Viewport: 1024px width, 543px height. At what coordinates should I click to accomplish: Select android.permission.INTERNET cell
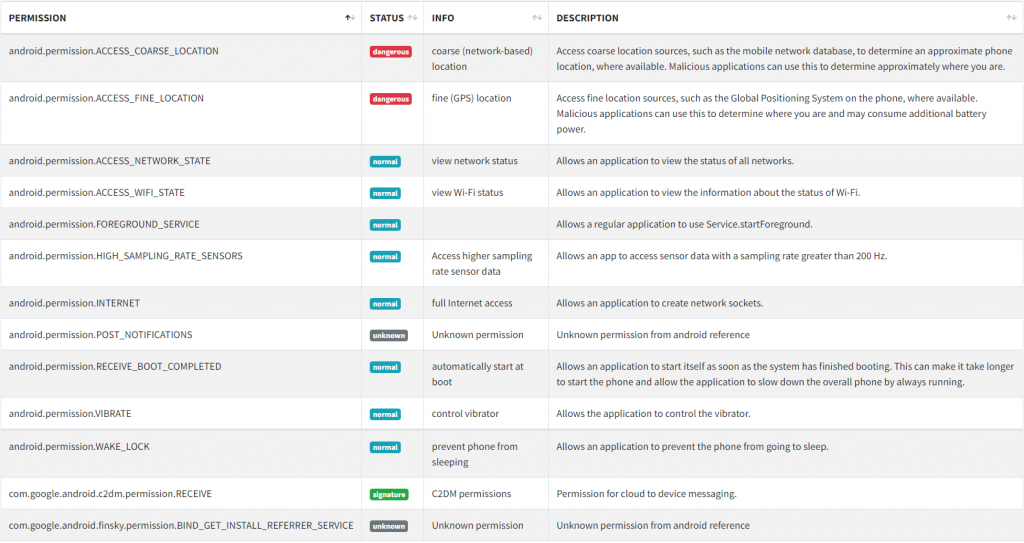pos(181,303)
